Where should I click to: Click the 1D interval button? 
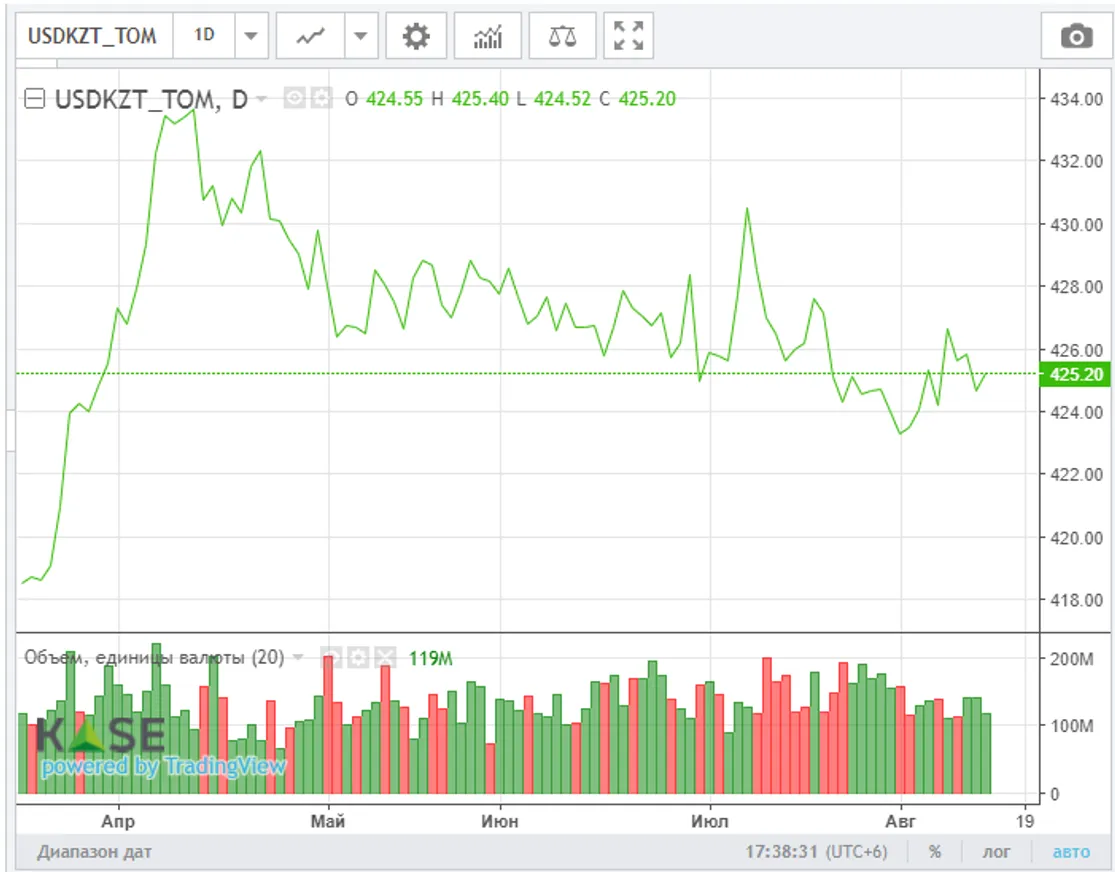(204, 36)
